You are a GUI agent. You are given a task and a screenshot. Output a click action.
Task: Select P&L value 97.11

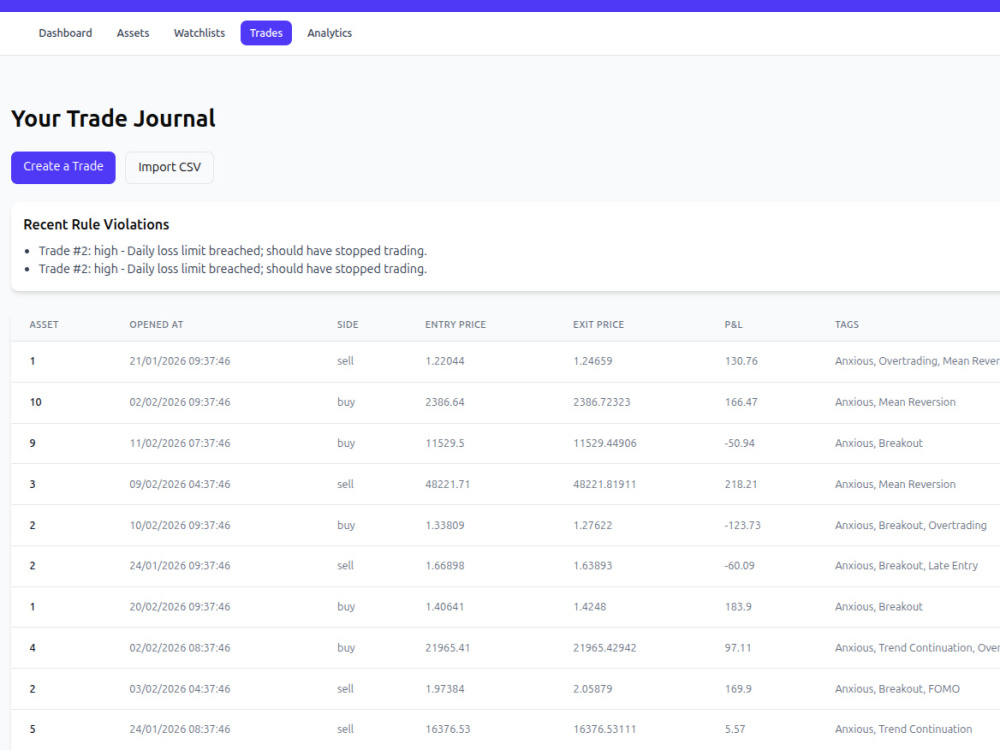coord(738,648)
